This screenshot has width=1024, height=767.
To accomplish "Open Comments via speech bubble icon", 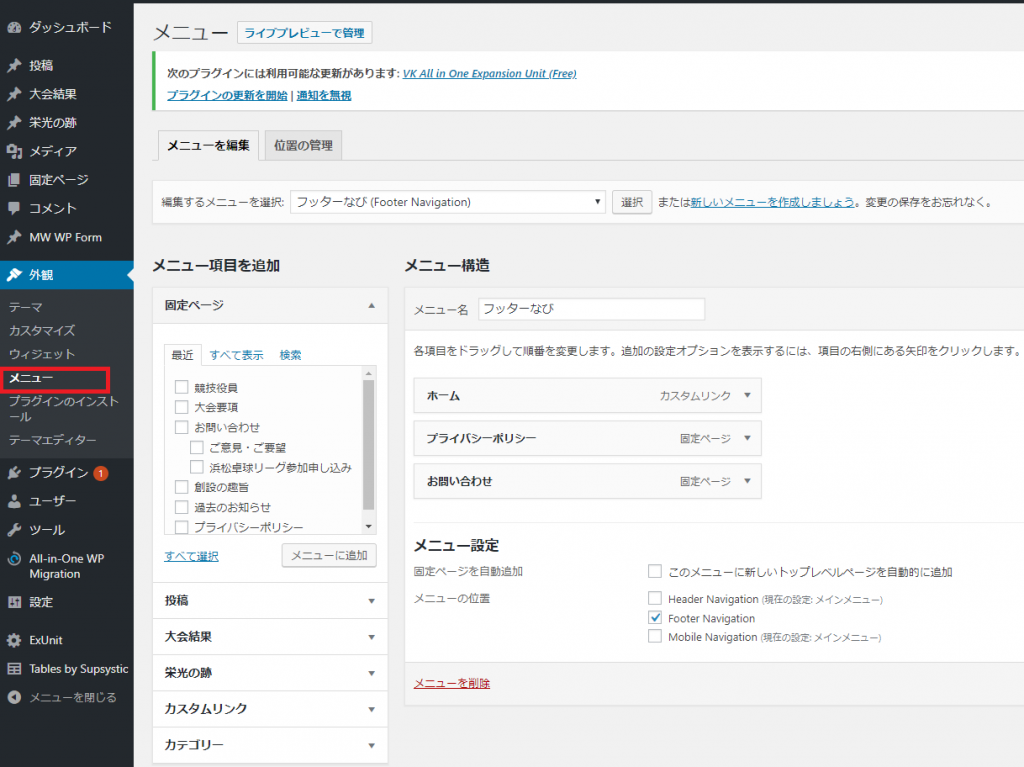I will pyautogui.click(x=14, y=208).
